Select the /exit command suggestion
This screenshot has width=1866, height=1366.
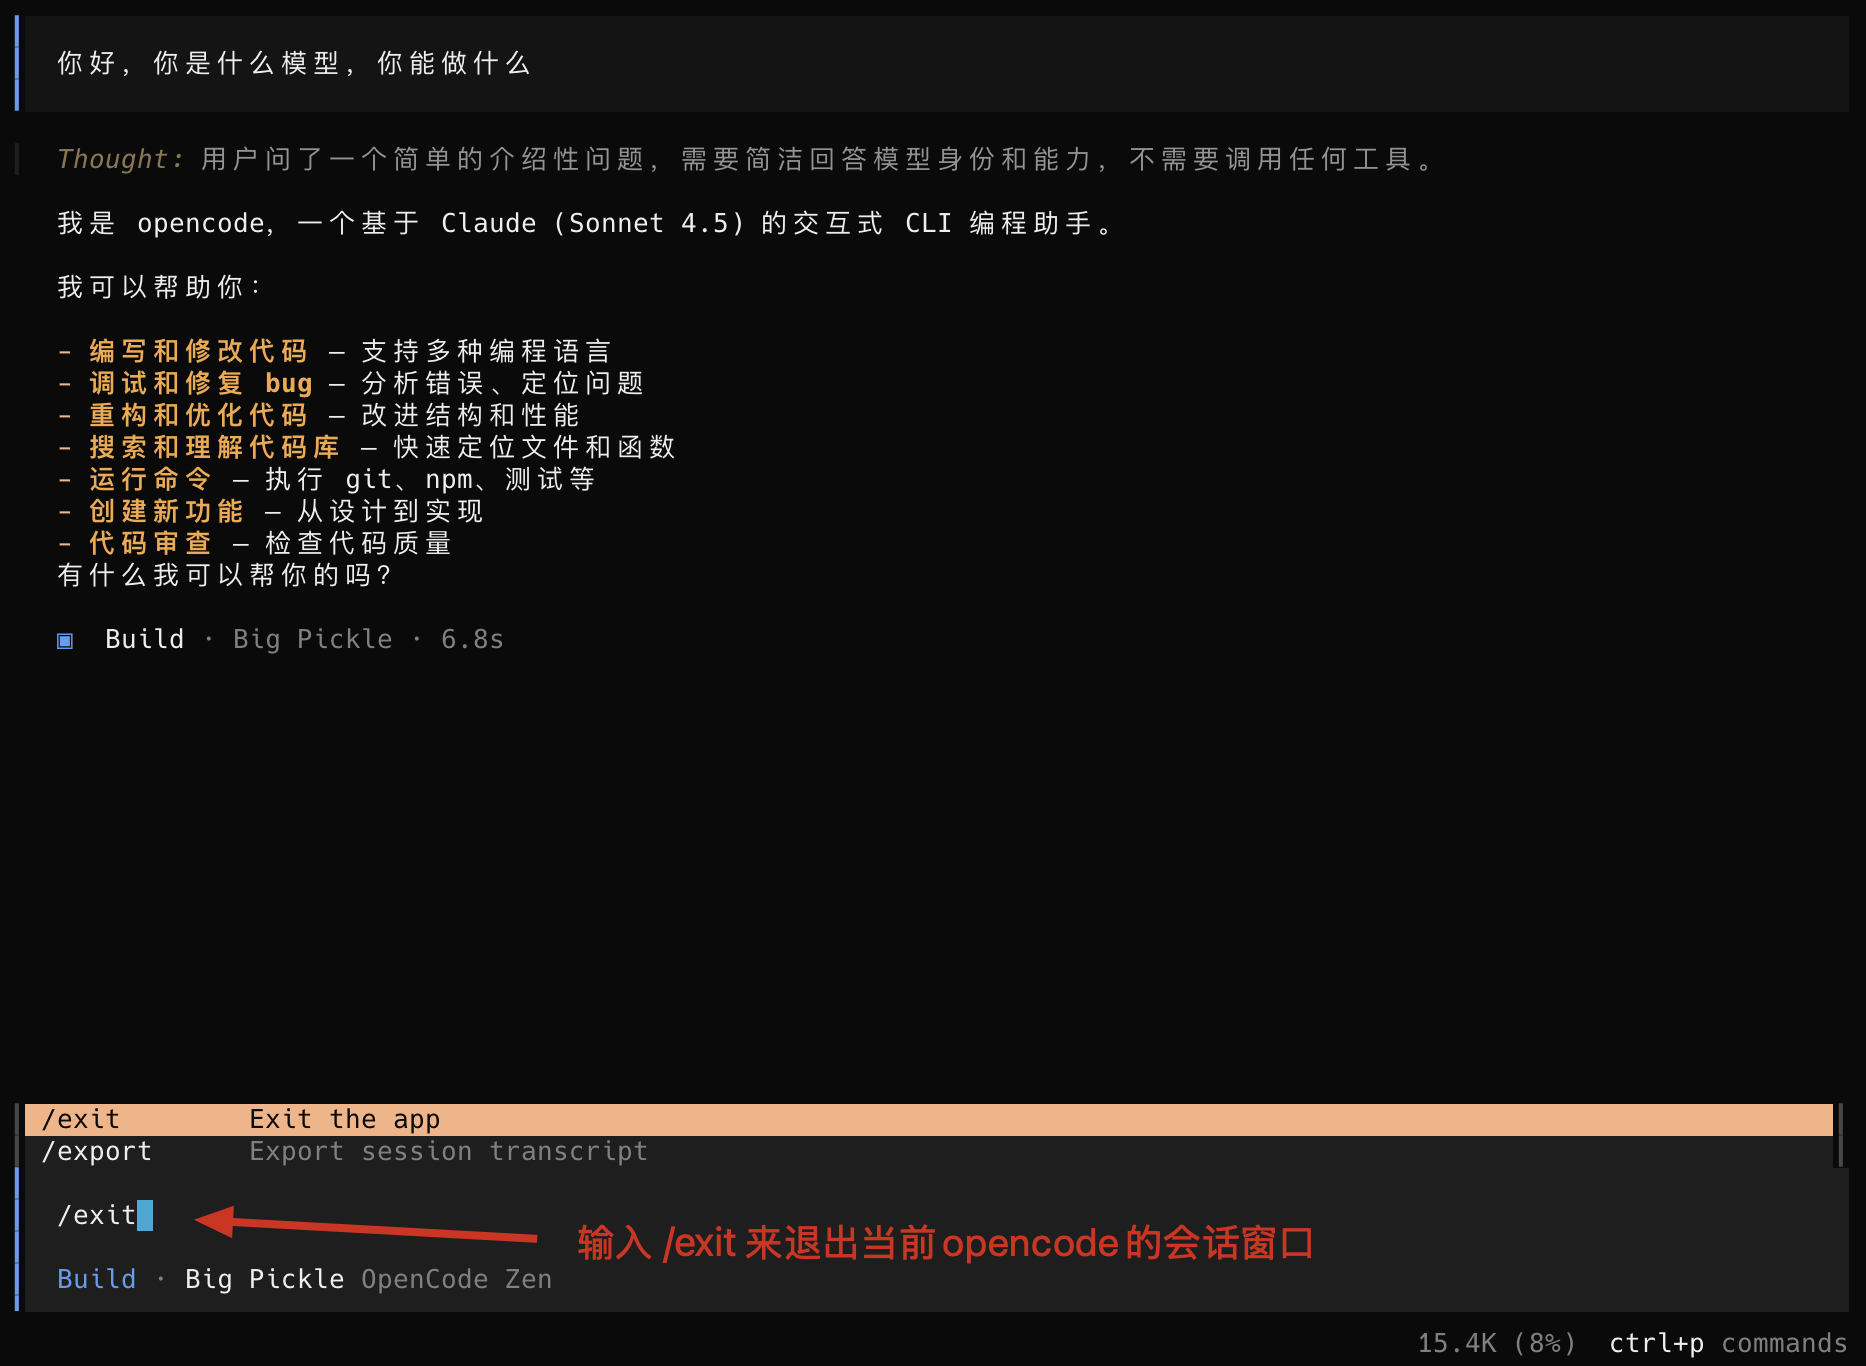tap(929, 1119)
